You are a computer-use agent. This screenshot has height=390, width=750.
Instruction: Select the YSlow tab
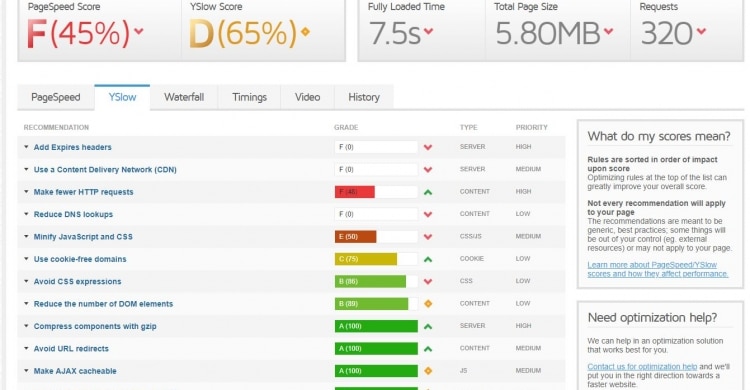[122, 97]
